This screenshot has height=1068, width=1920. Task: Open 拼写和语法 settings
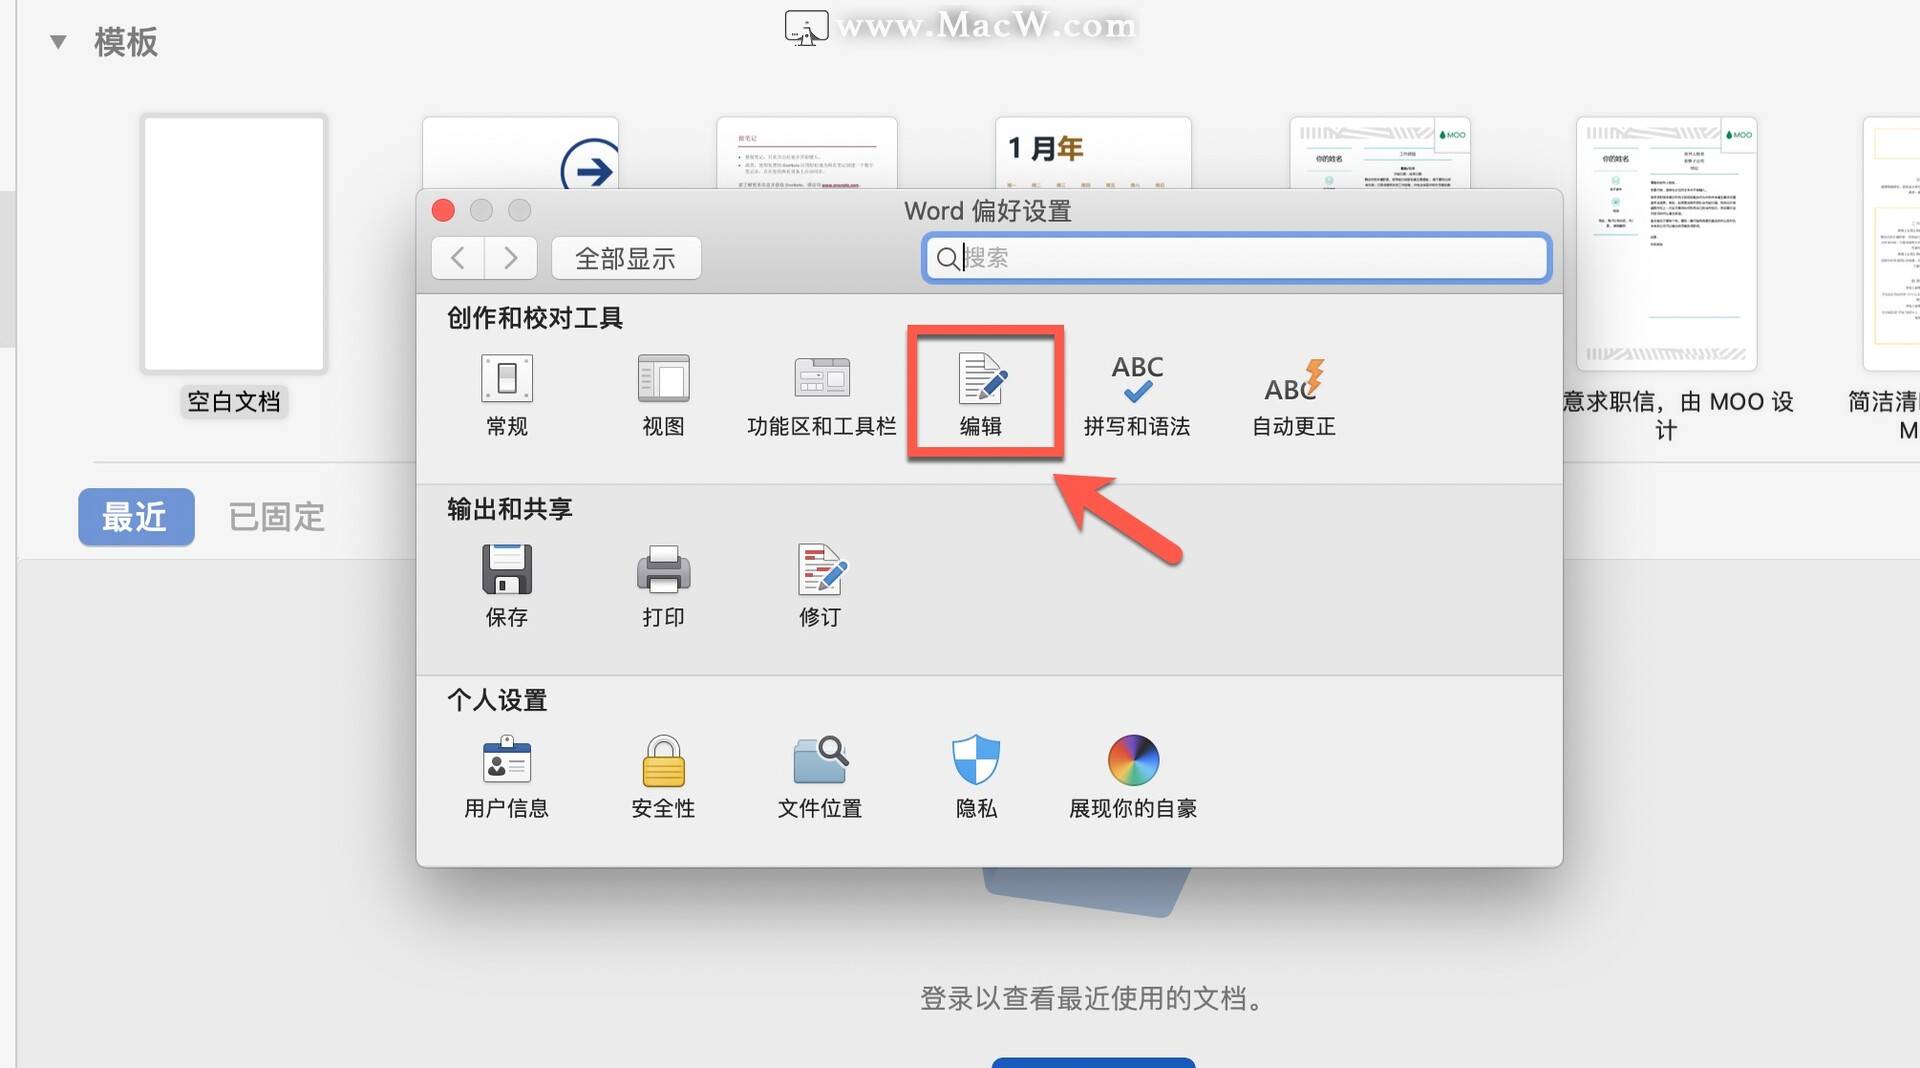1137,392
